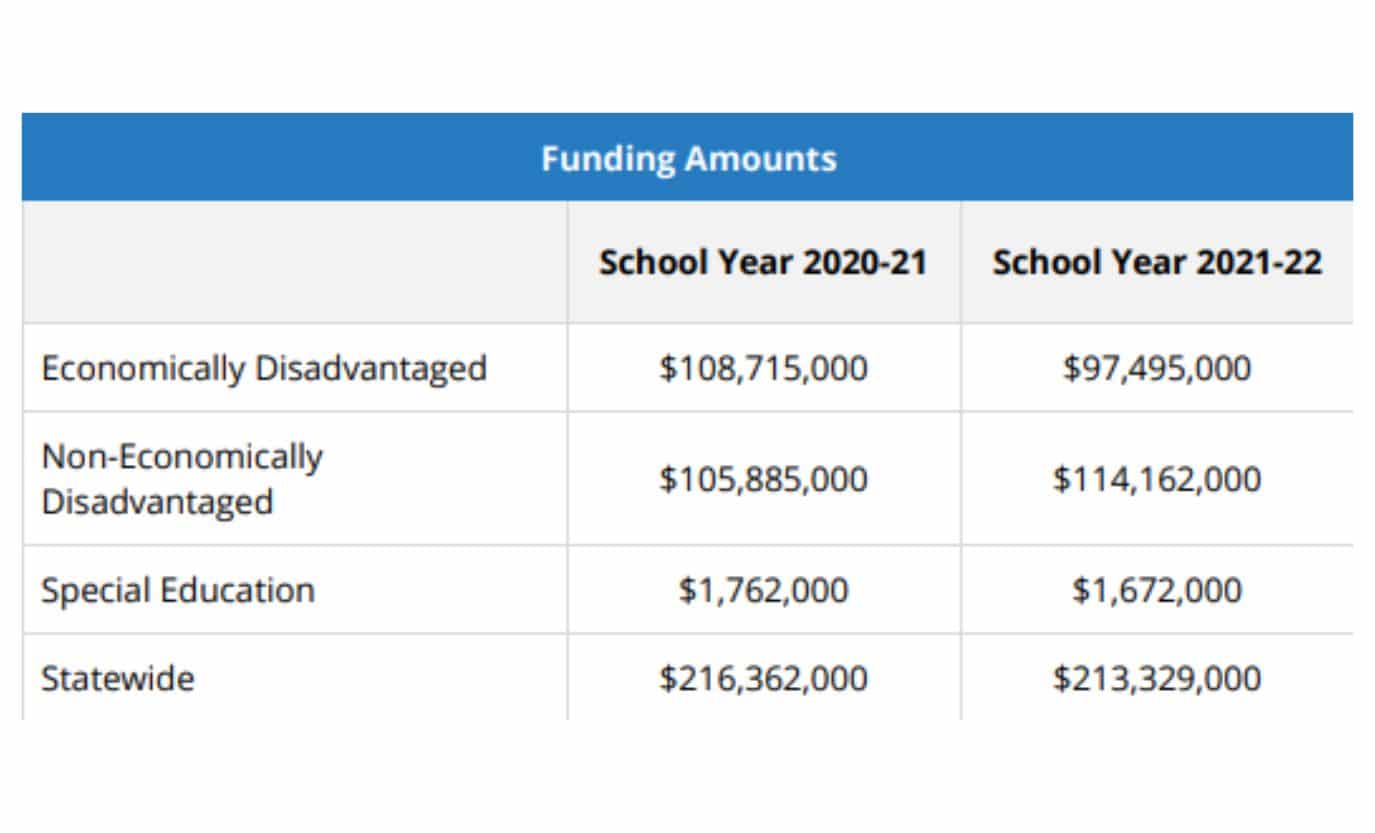Select the $114,162,000 amount cell
This screenshot has height=833, width=1375.
click(1157, 479)
